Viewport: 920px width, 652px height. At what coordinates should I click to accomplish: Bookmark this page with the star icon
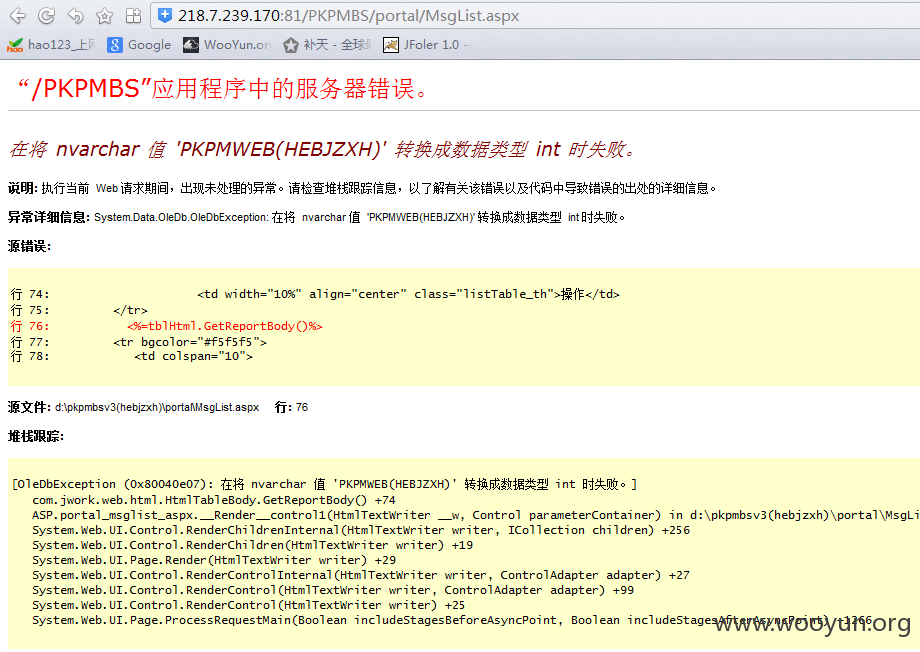[104, 16]
